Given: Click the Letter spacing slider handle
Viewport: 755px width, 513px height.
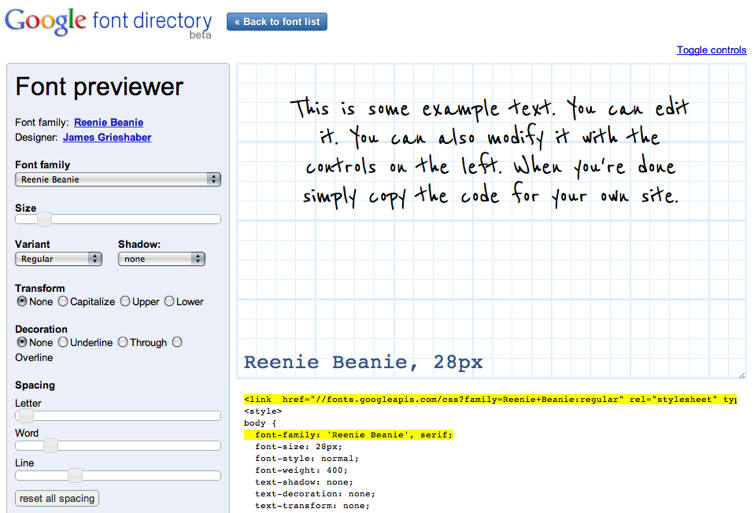Looking at the screenshot, I should tap(26, 416).
